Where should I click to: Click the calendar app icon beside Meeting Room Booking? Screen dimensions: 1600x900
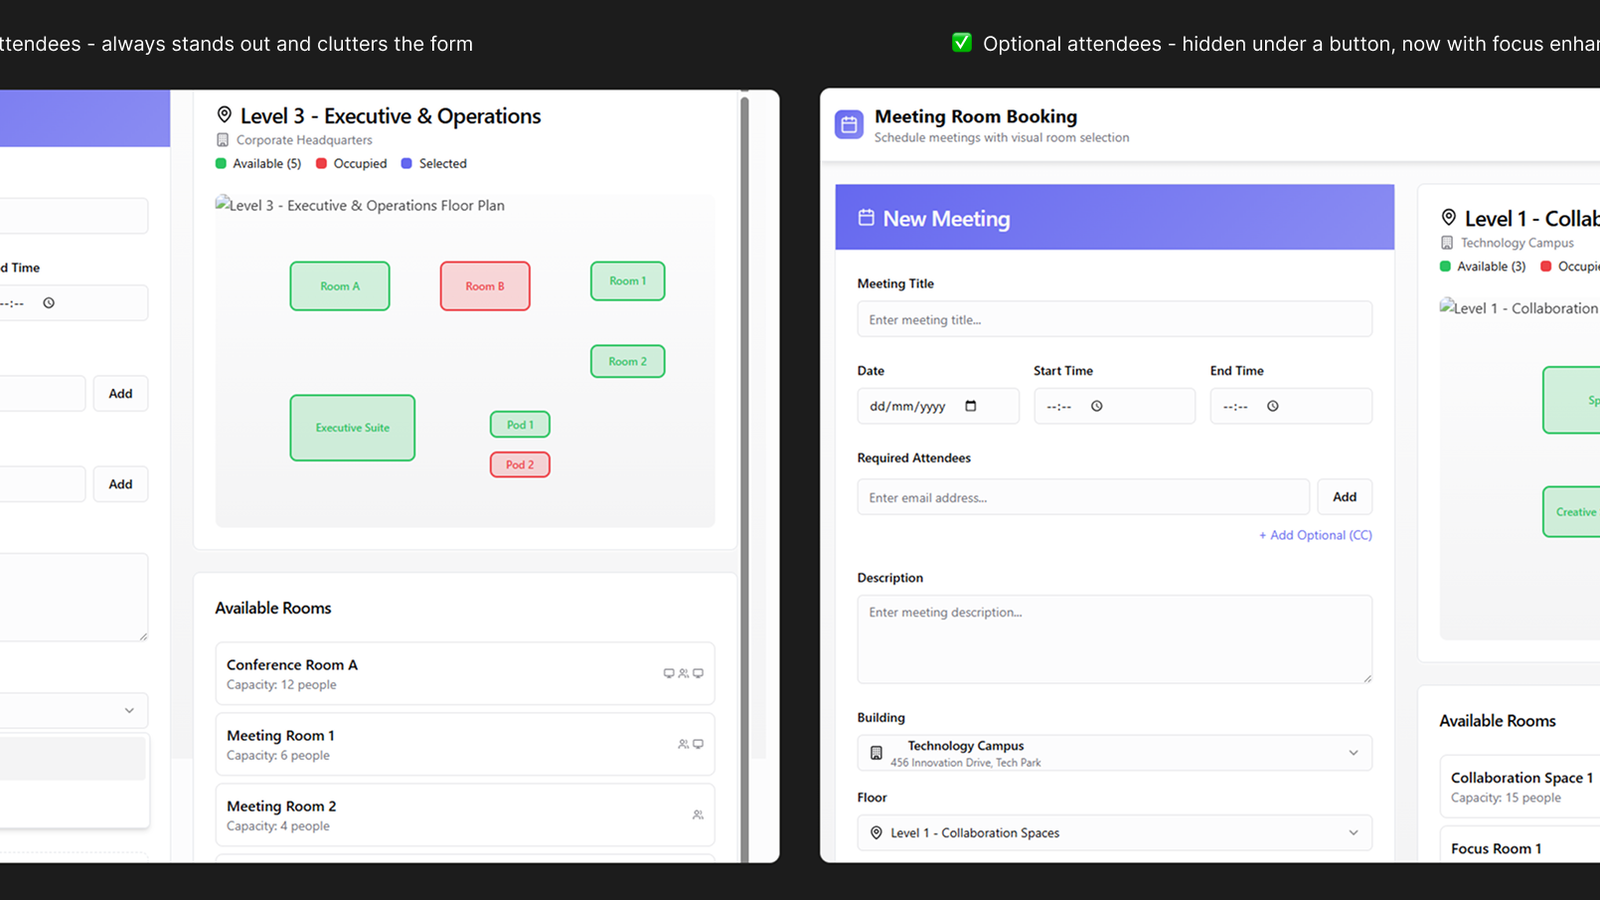pos(849,125)
